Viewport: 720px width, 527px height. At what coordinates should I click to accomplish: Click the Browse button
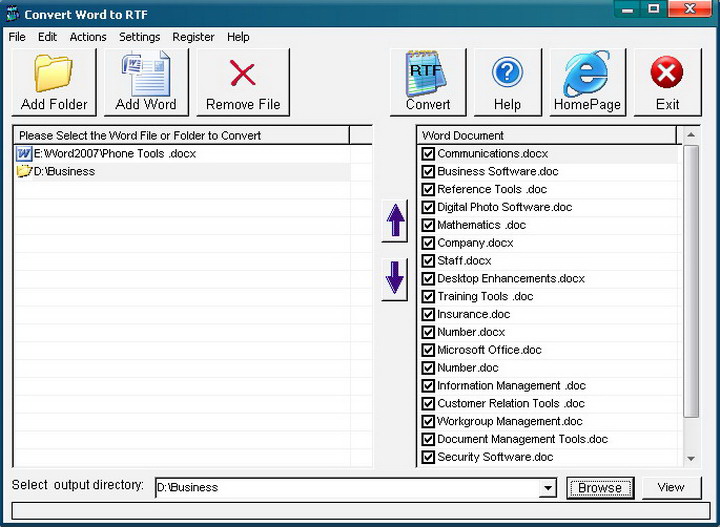[x=600, y=488]
